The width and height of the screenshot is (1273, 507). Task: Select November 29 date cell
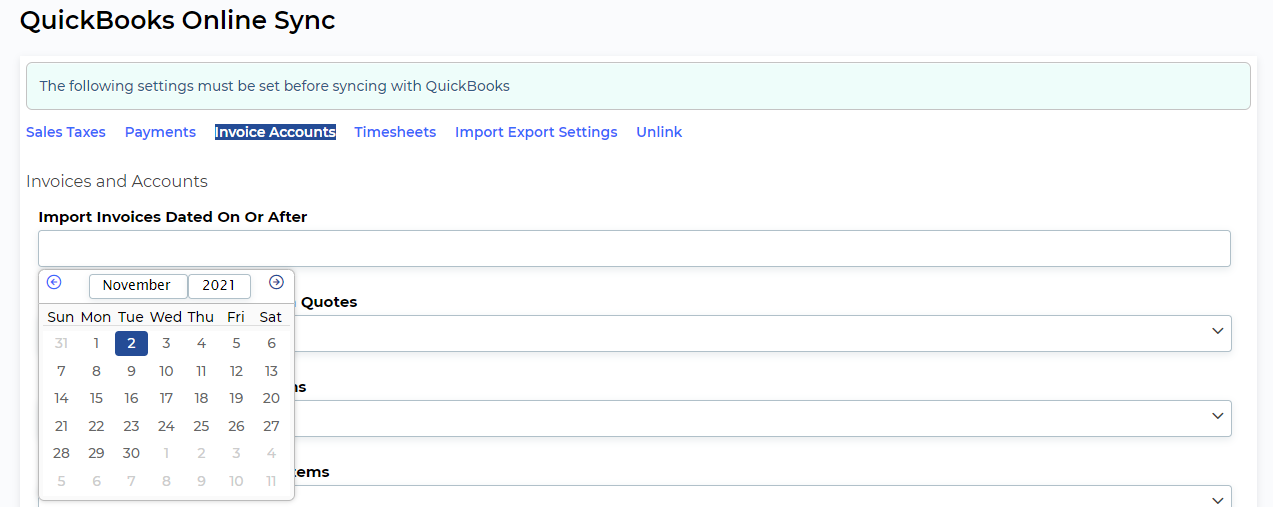tap(96, 453)
